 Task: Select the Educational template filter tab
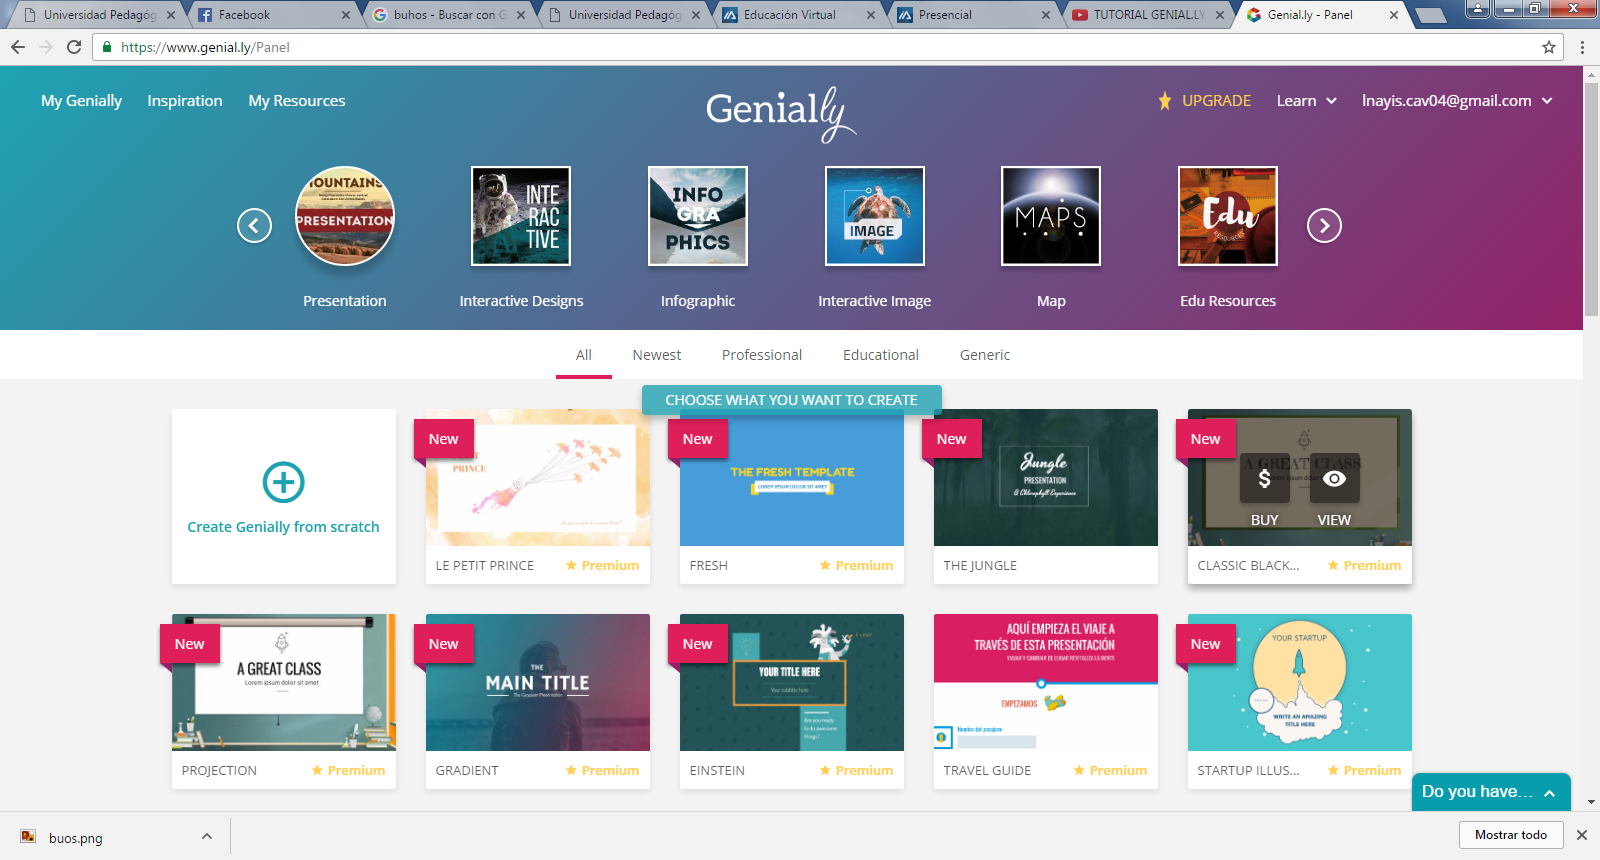pyautogui.click(x=881, y=355)
